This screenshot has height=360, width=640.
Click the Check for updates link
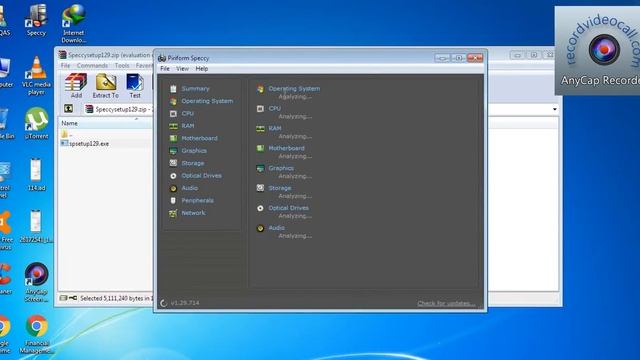click(446, 303)
